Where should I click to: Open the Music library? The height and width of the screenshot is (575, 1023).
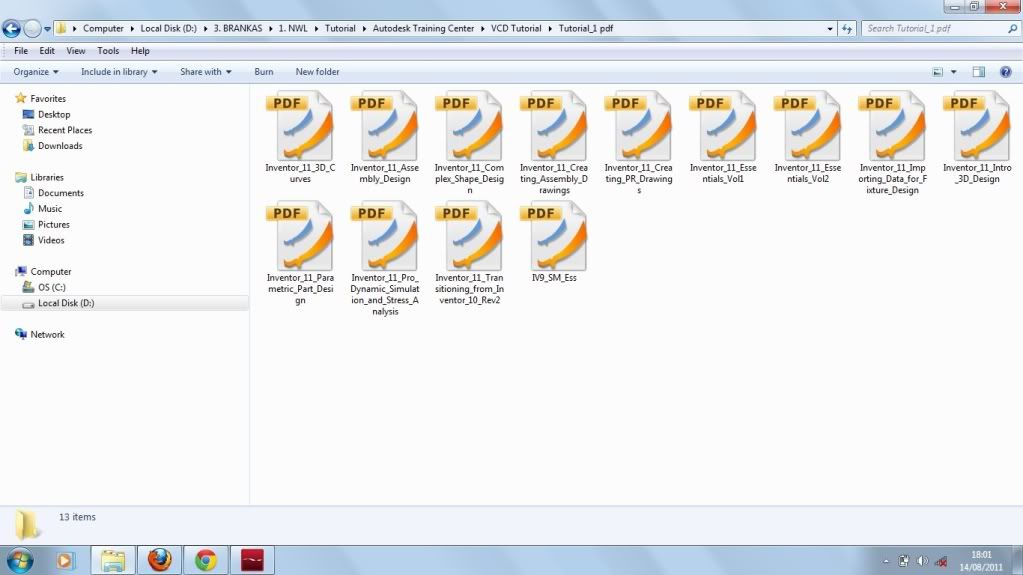tap(50, 208)
